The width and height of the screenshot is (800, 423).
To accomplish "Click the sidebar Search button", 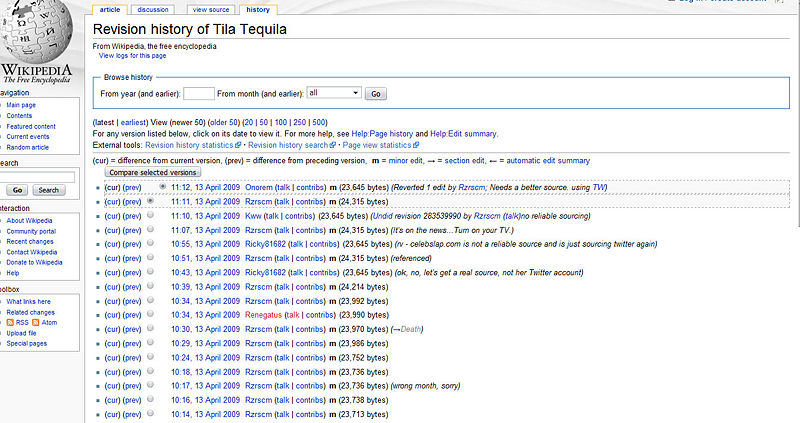I will pos(48,190).
